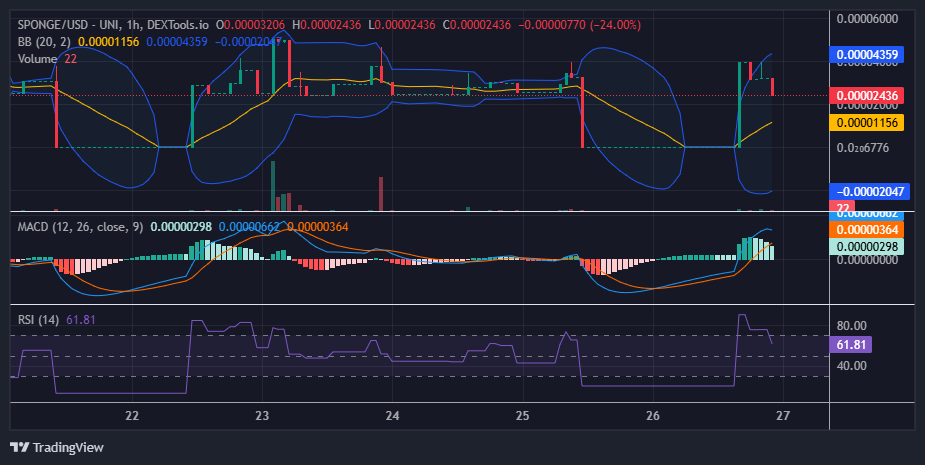Click the blue lower band tag -0.00002047
Screen dimensions: 925x465
coord(870,191)
